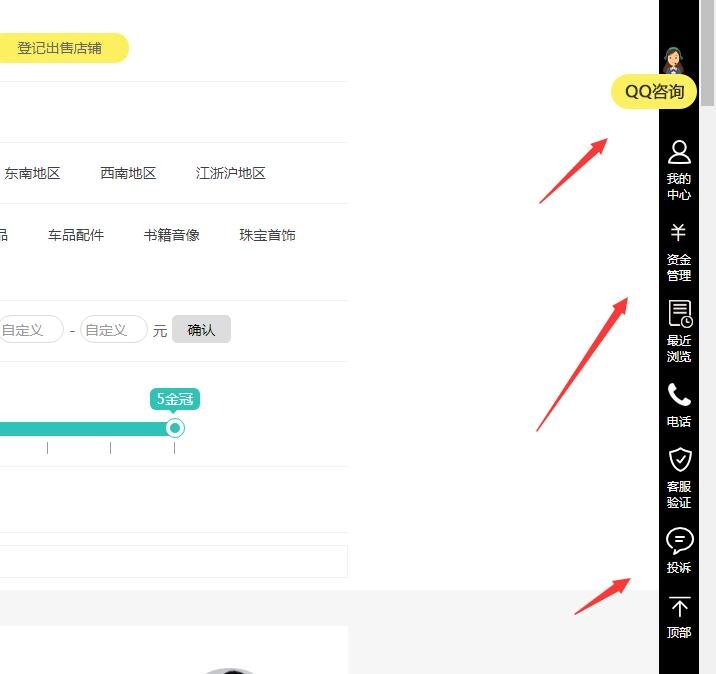The width and height of the screenshot is (716, 674).
Task: Select 东南地区 region filter
Action: coord(32,173)
